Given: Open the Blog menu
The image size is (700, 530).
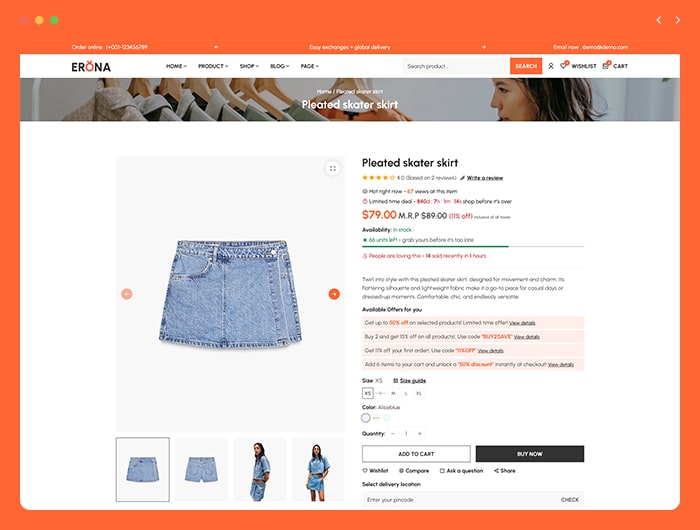Looking at the screenshot, I should (279, 66).
